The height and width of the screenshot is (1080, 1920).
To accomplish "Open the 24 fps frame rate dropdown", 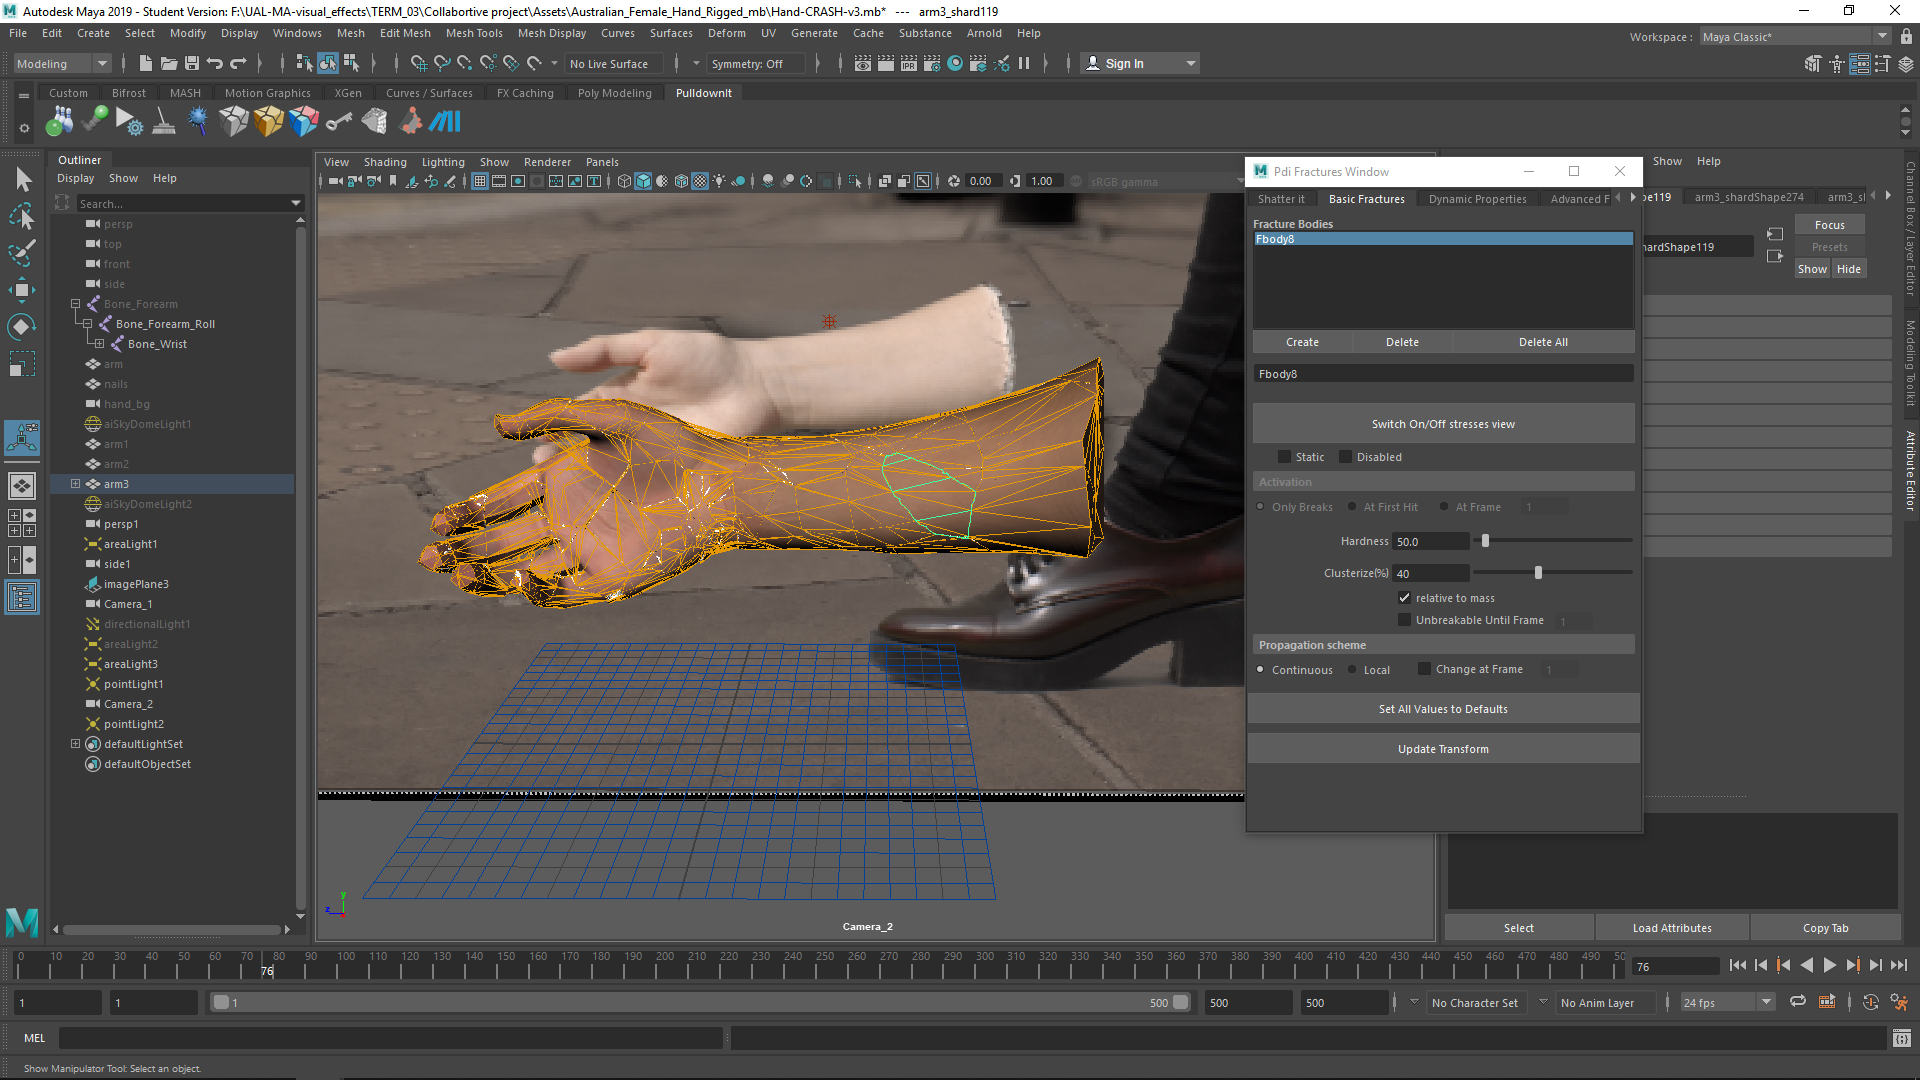I will 1766,1003.
